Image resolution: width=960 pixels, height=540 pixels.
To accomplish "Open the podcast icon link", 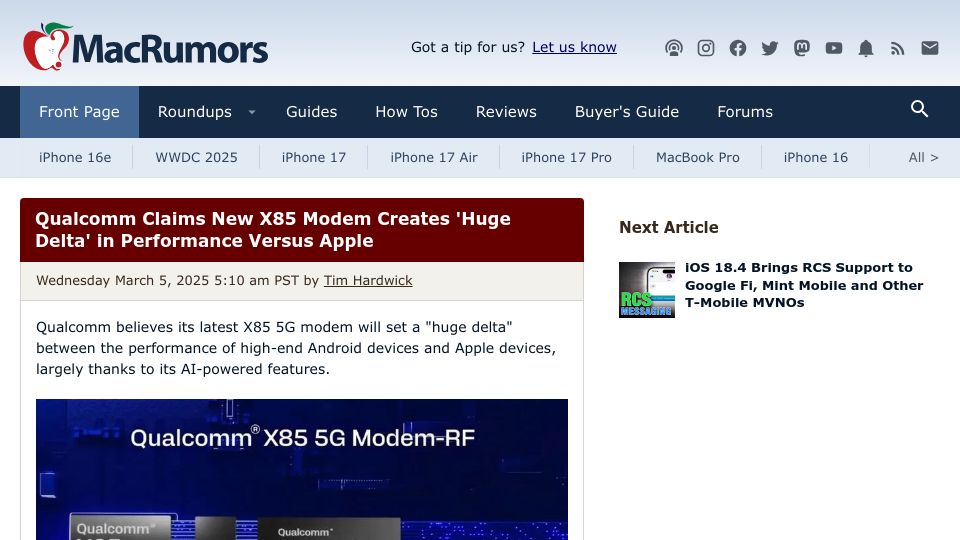I will pyautogui.click(x=673, y=48).
